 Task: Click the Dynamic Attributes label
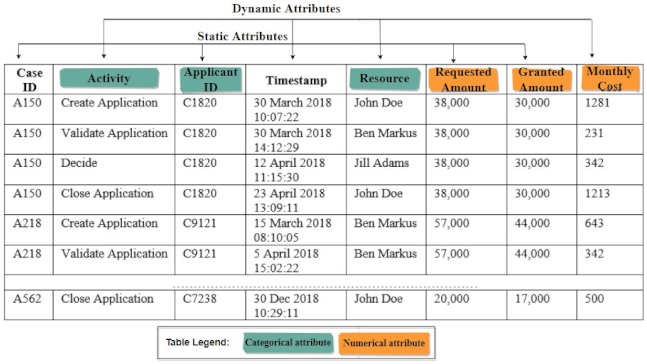286,9
